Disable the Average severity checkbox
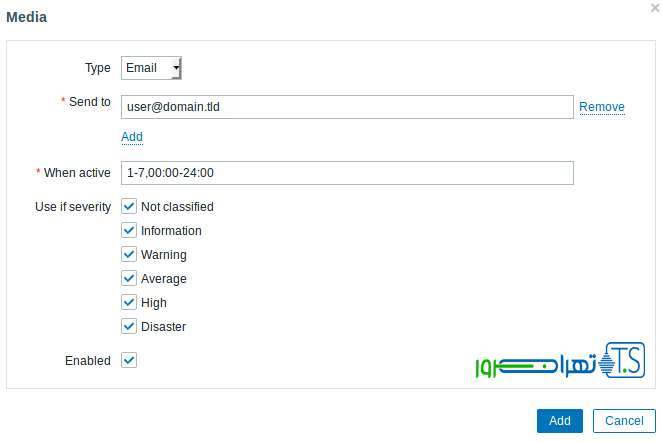The width and height of the screenshot is (662, 442). pyautogui.click(x=129, y=279)
